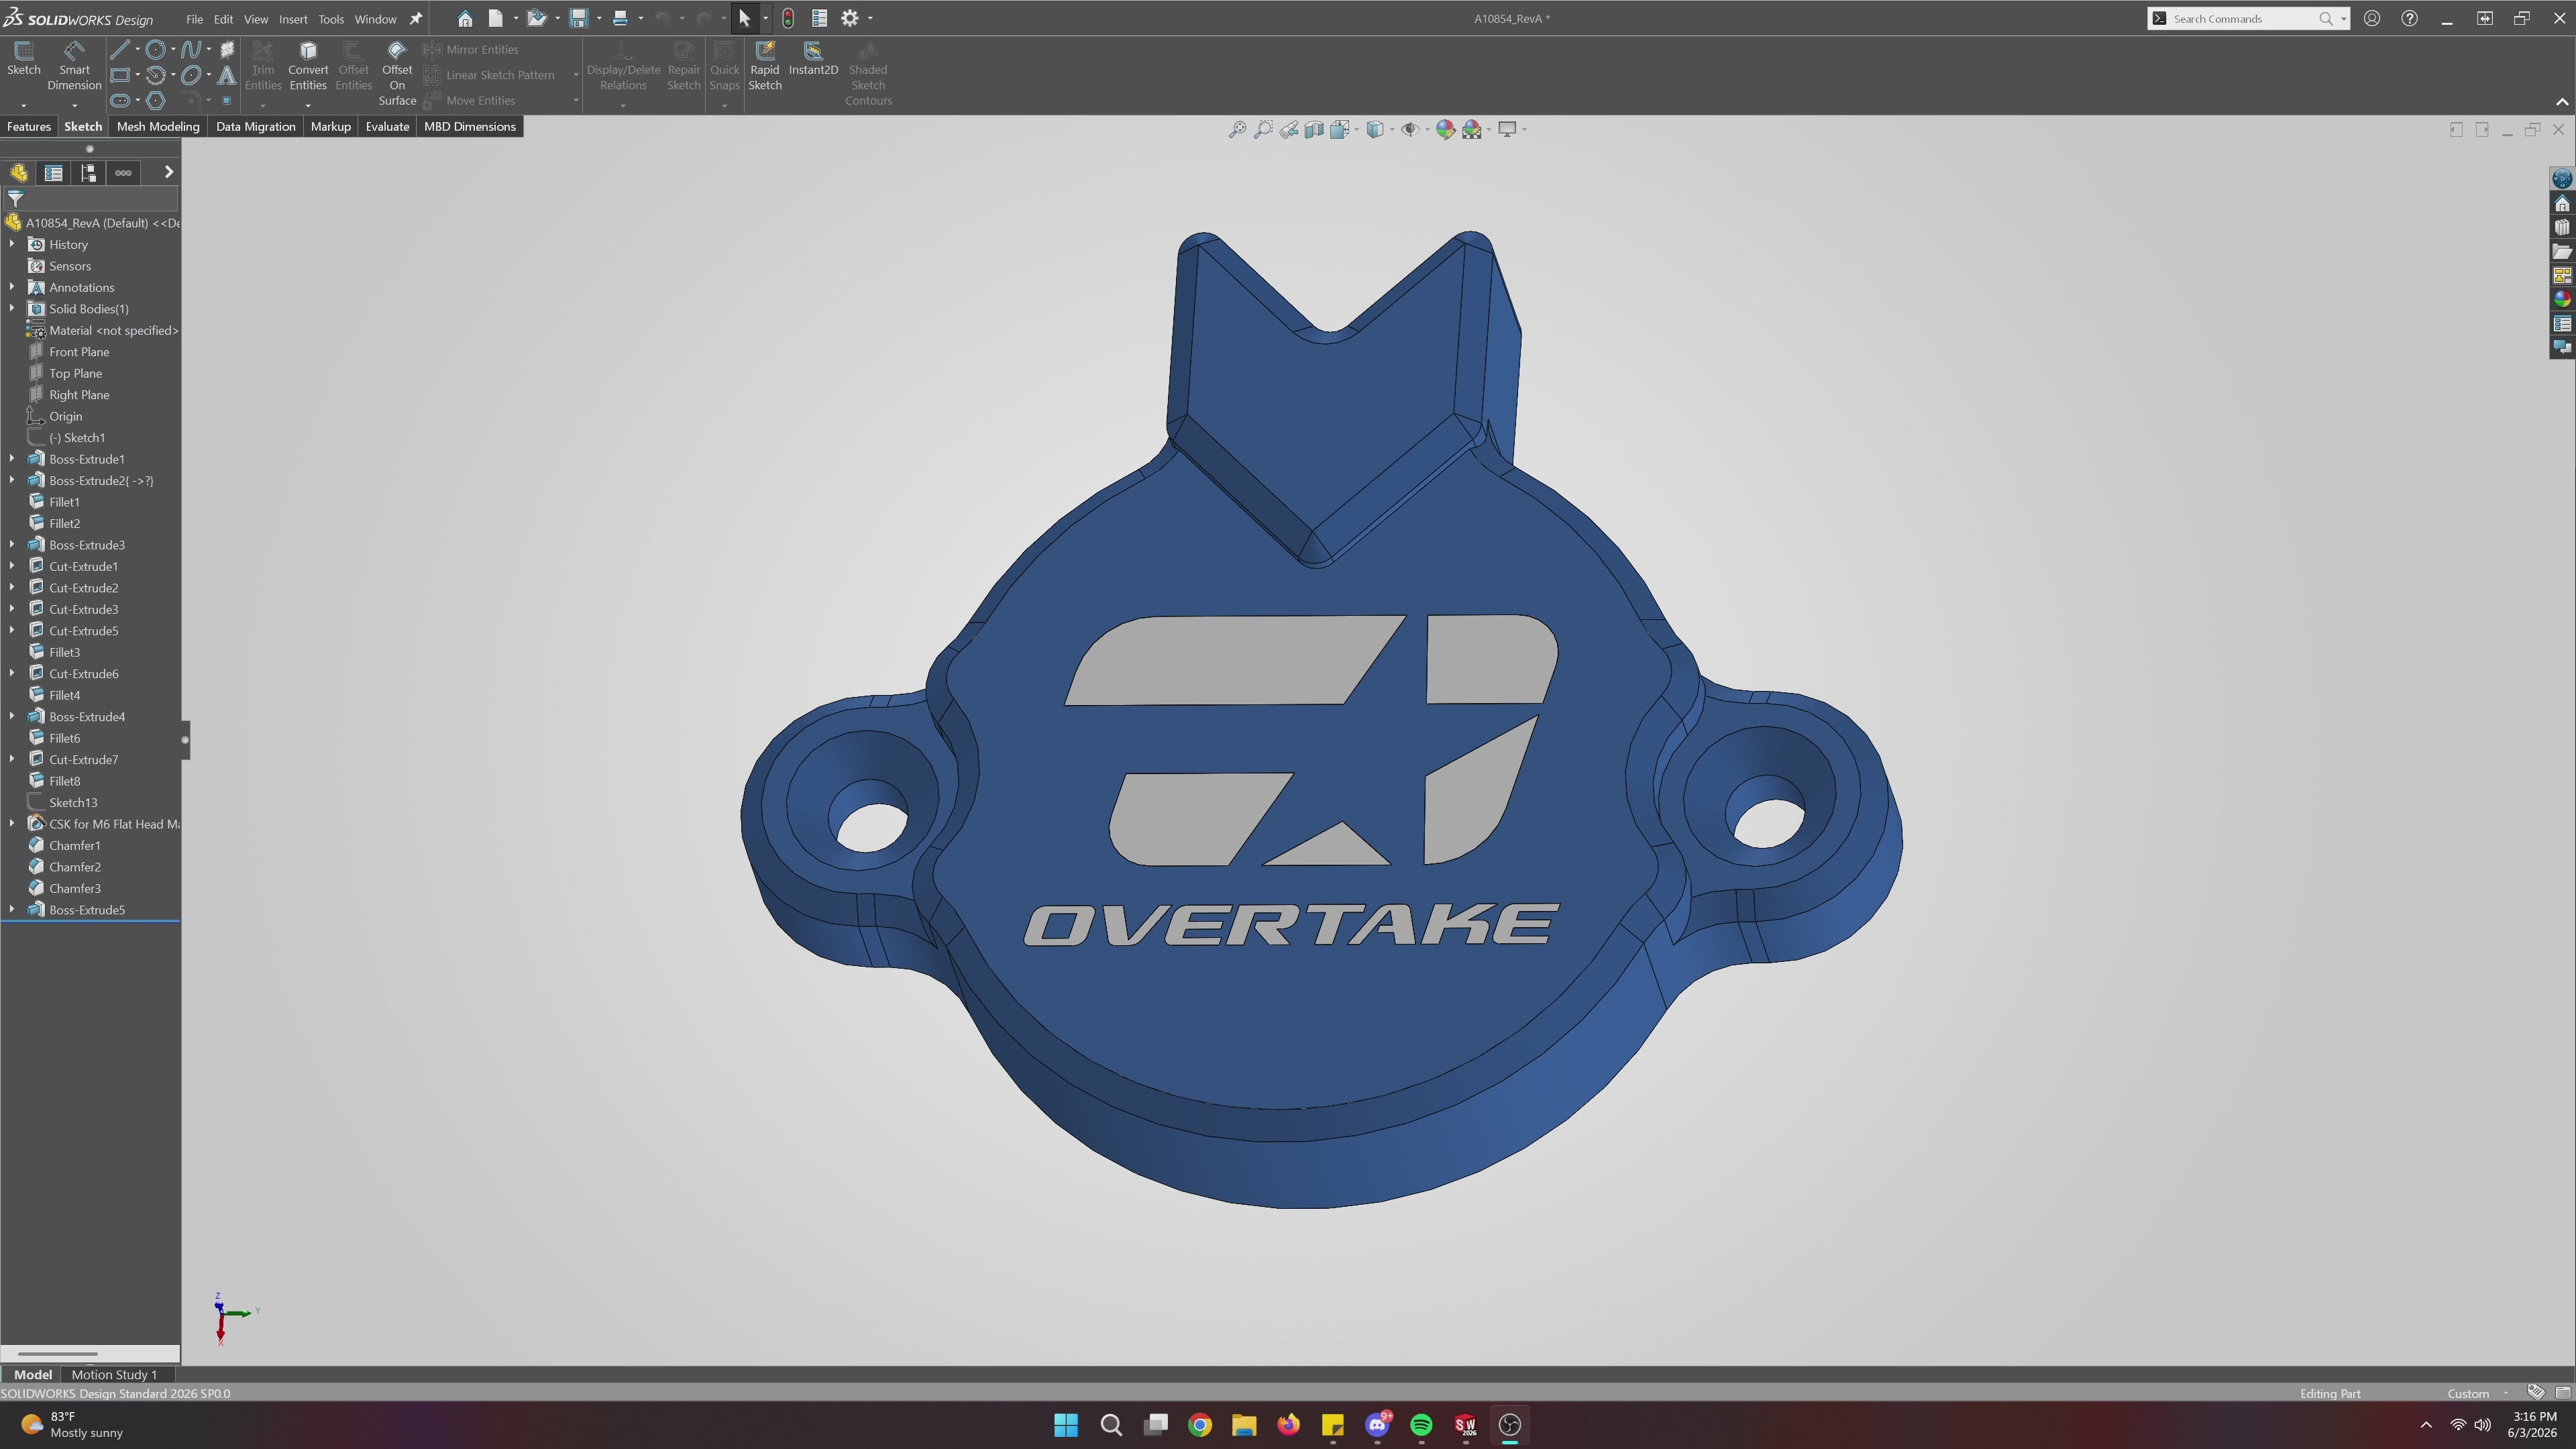Click the FeatureManager filter funnel icon
Image resolution: width=2576 pixels, height=1449 pixels.
point(16,199)
